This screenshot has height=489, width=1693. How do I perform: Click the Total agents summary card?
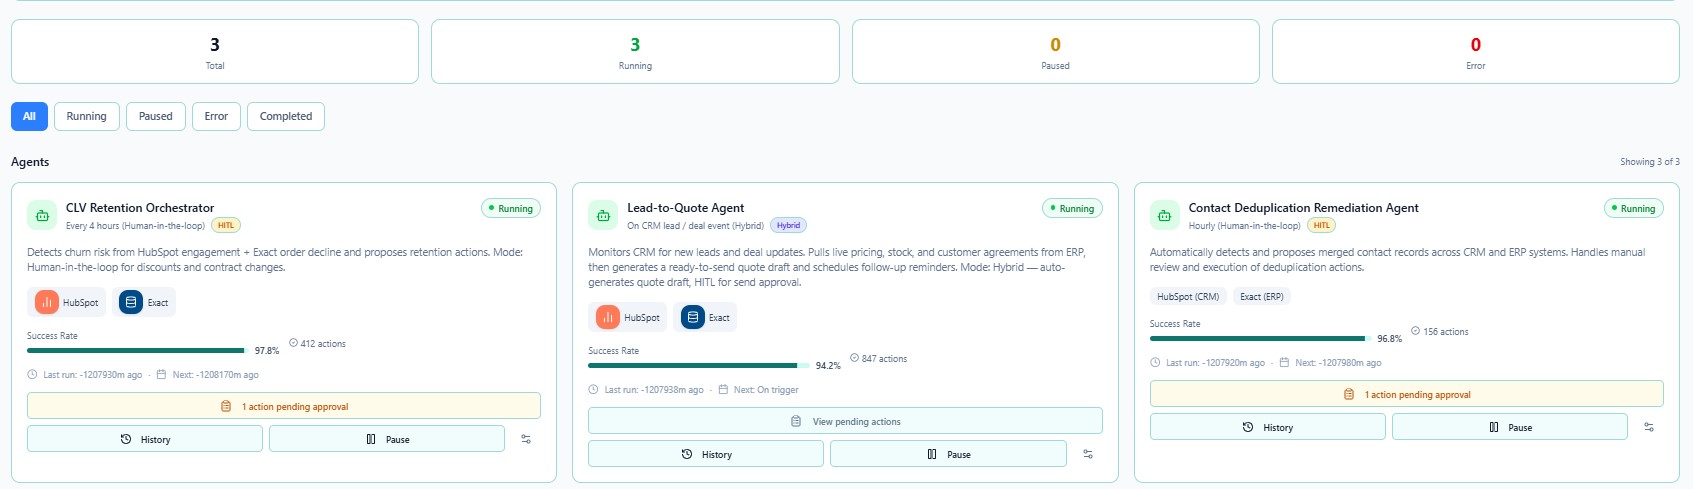coord(215,52)
